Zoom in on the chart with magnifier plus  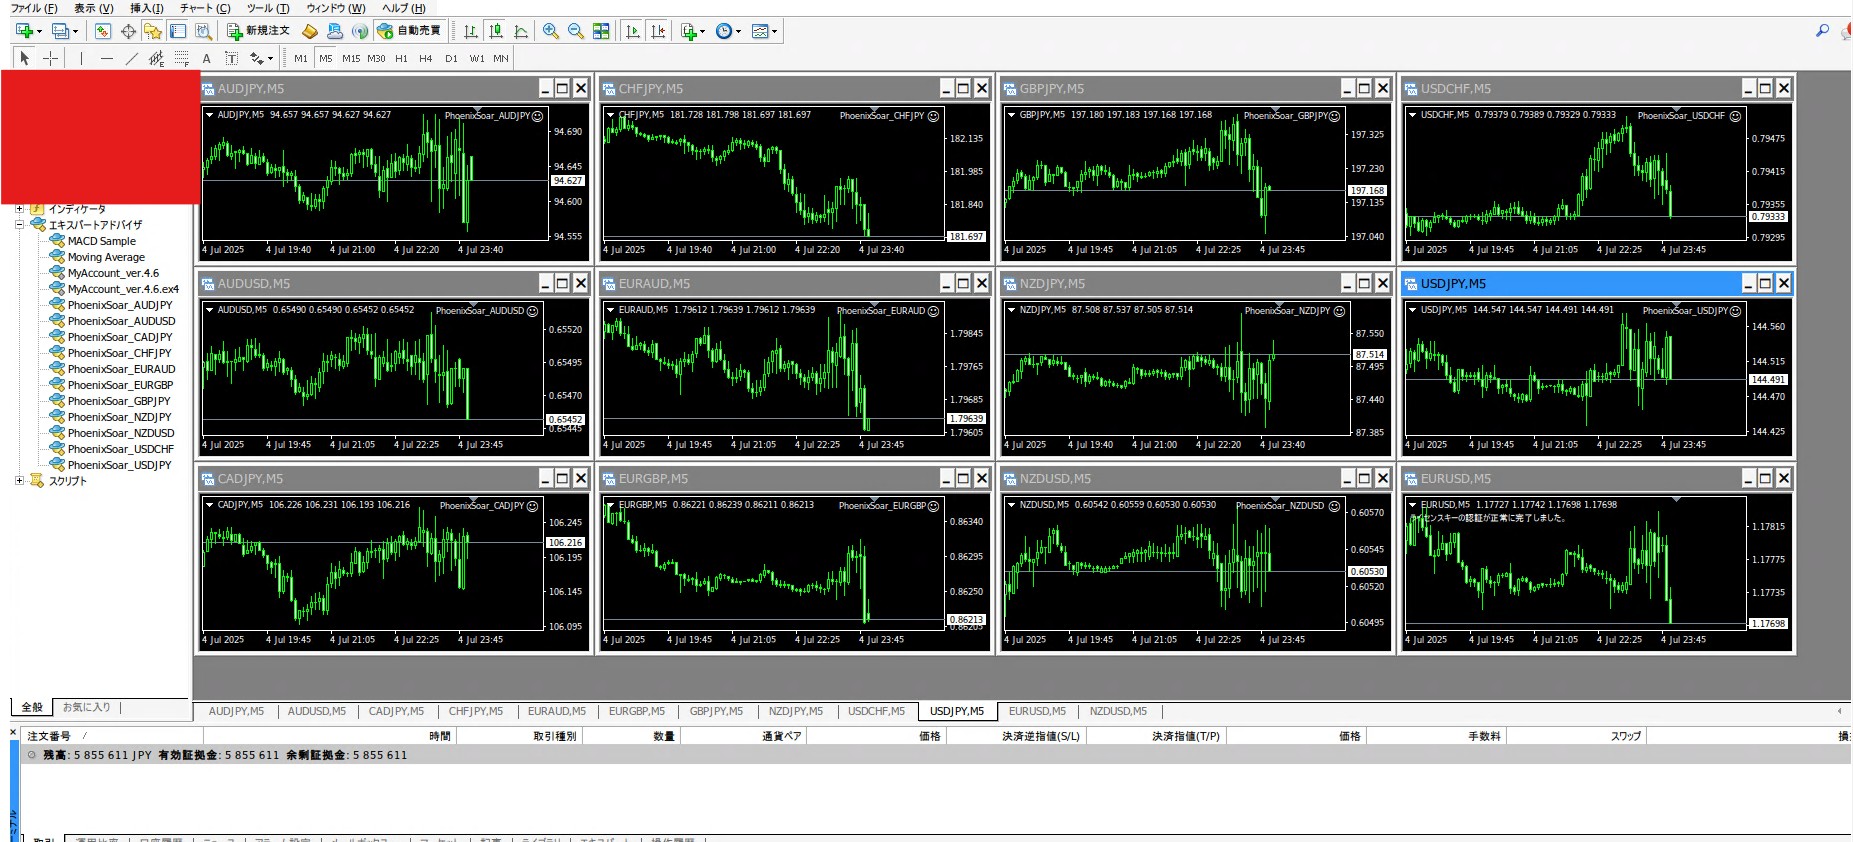pos(551,31)
